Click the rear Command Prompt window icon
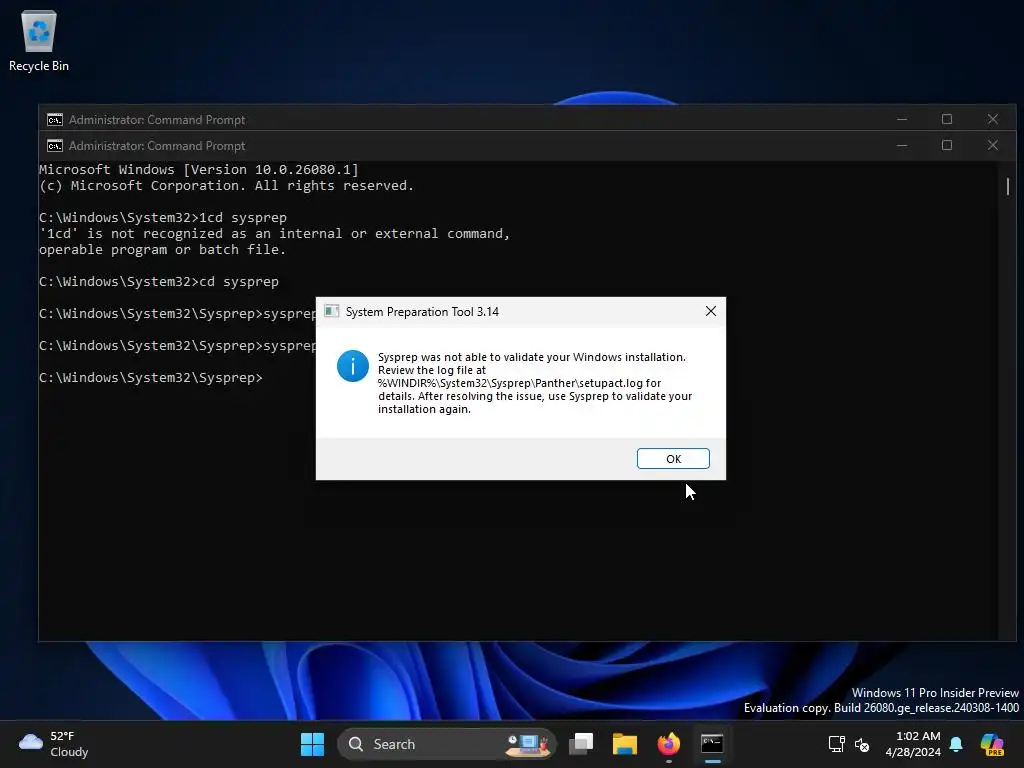 coord(55,120)
